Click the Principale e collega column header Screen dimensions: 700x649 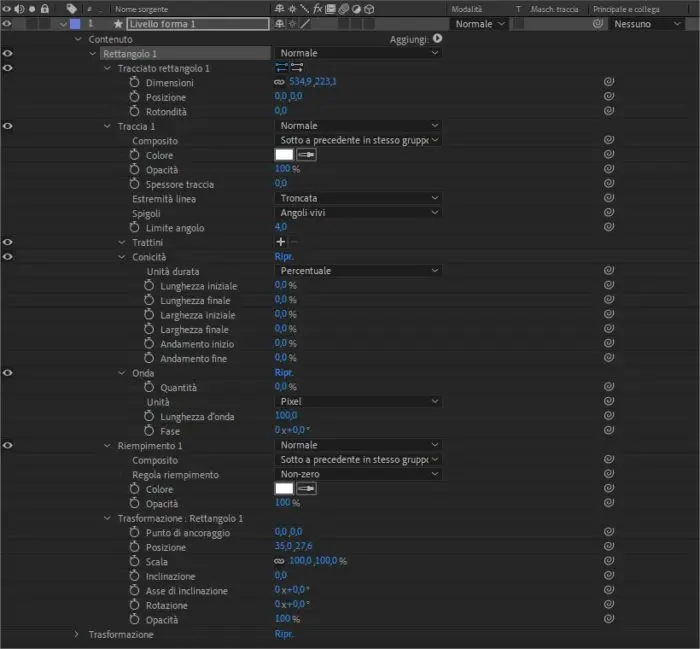pos(626,9)
